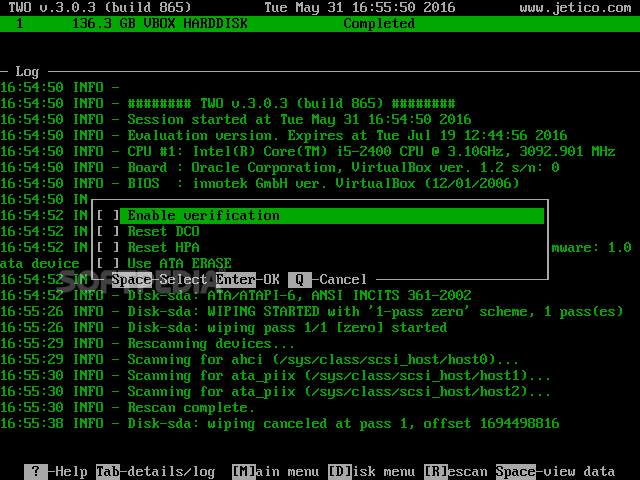
Task: Click the 'Board : Oracle Corporation' log line
Action: [280, 167]
